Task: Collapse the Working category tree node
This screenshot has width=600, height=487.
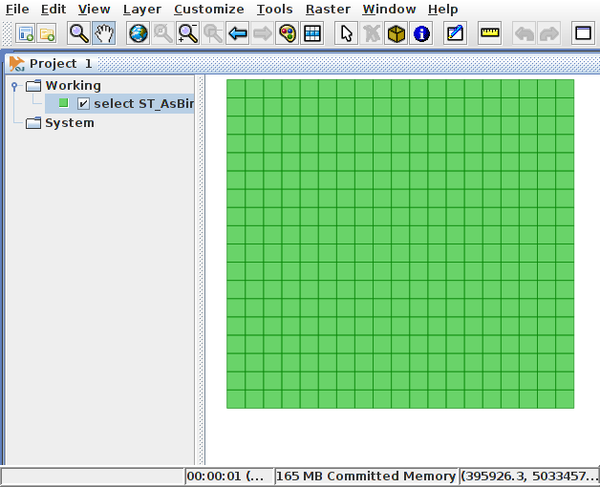Action: click(14, 86)
